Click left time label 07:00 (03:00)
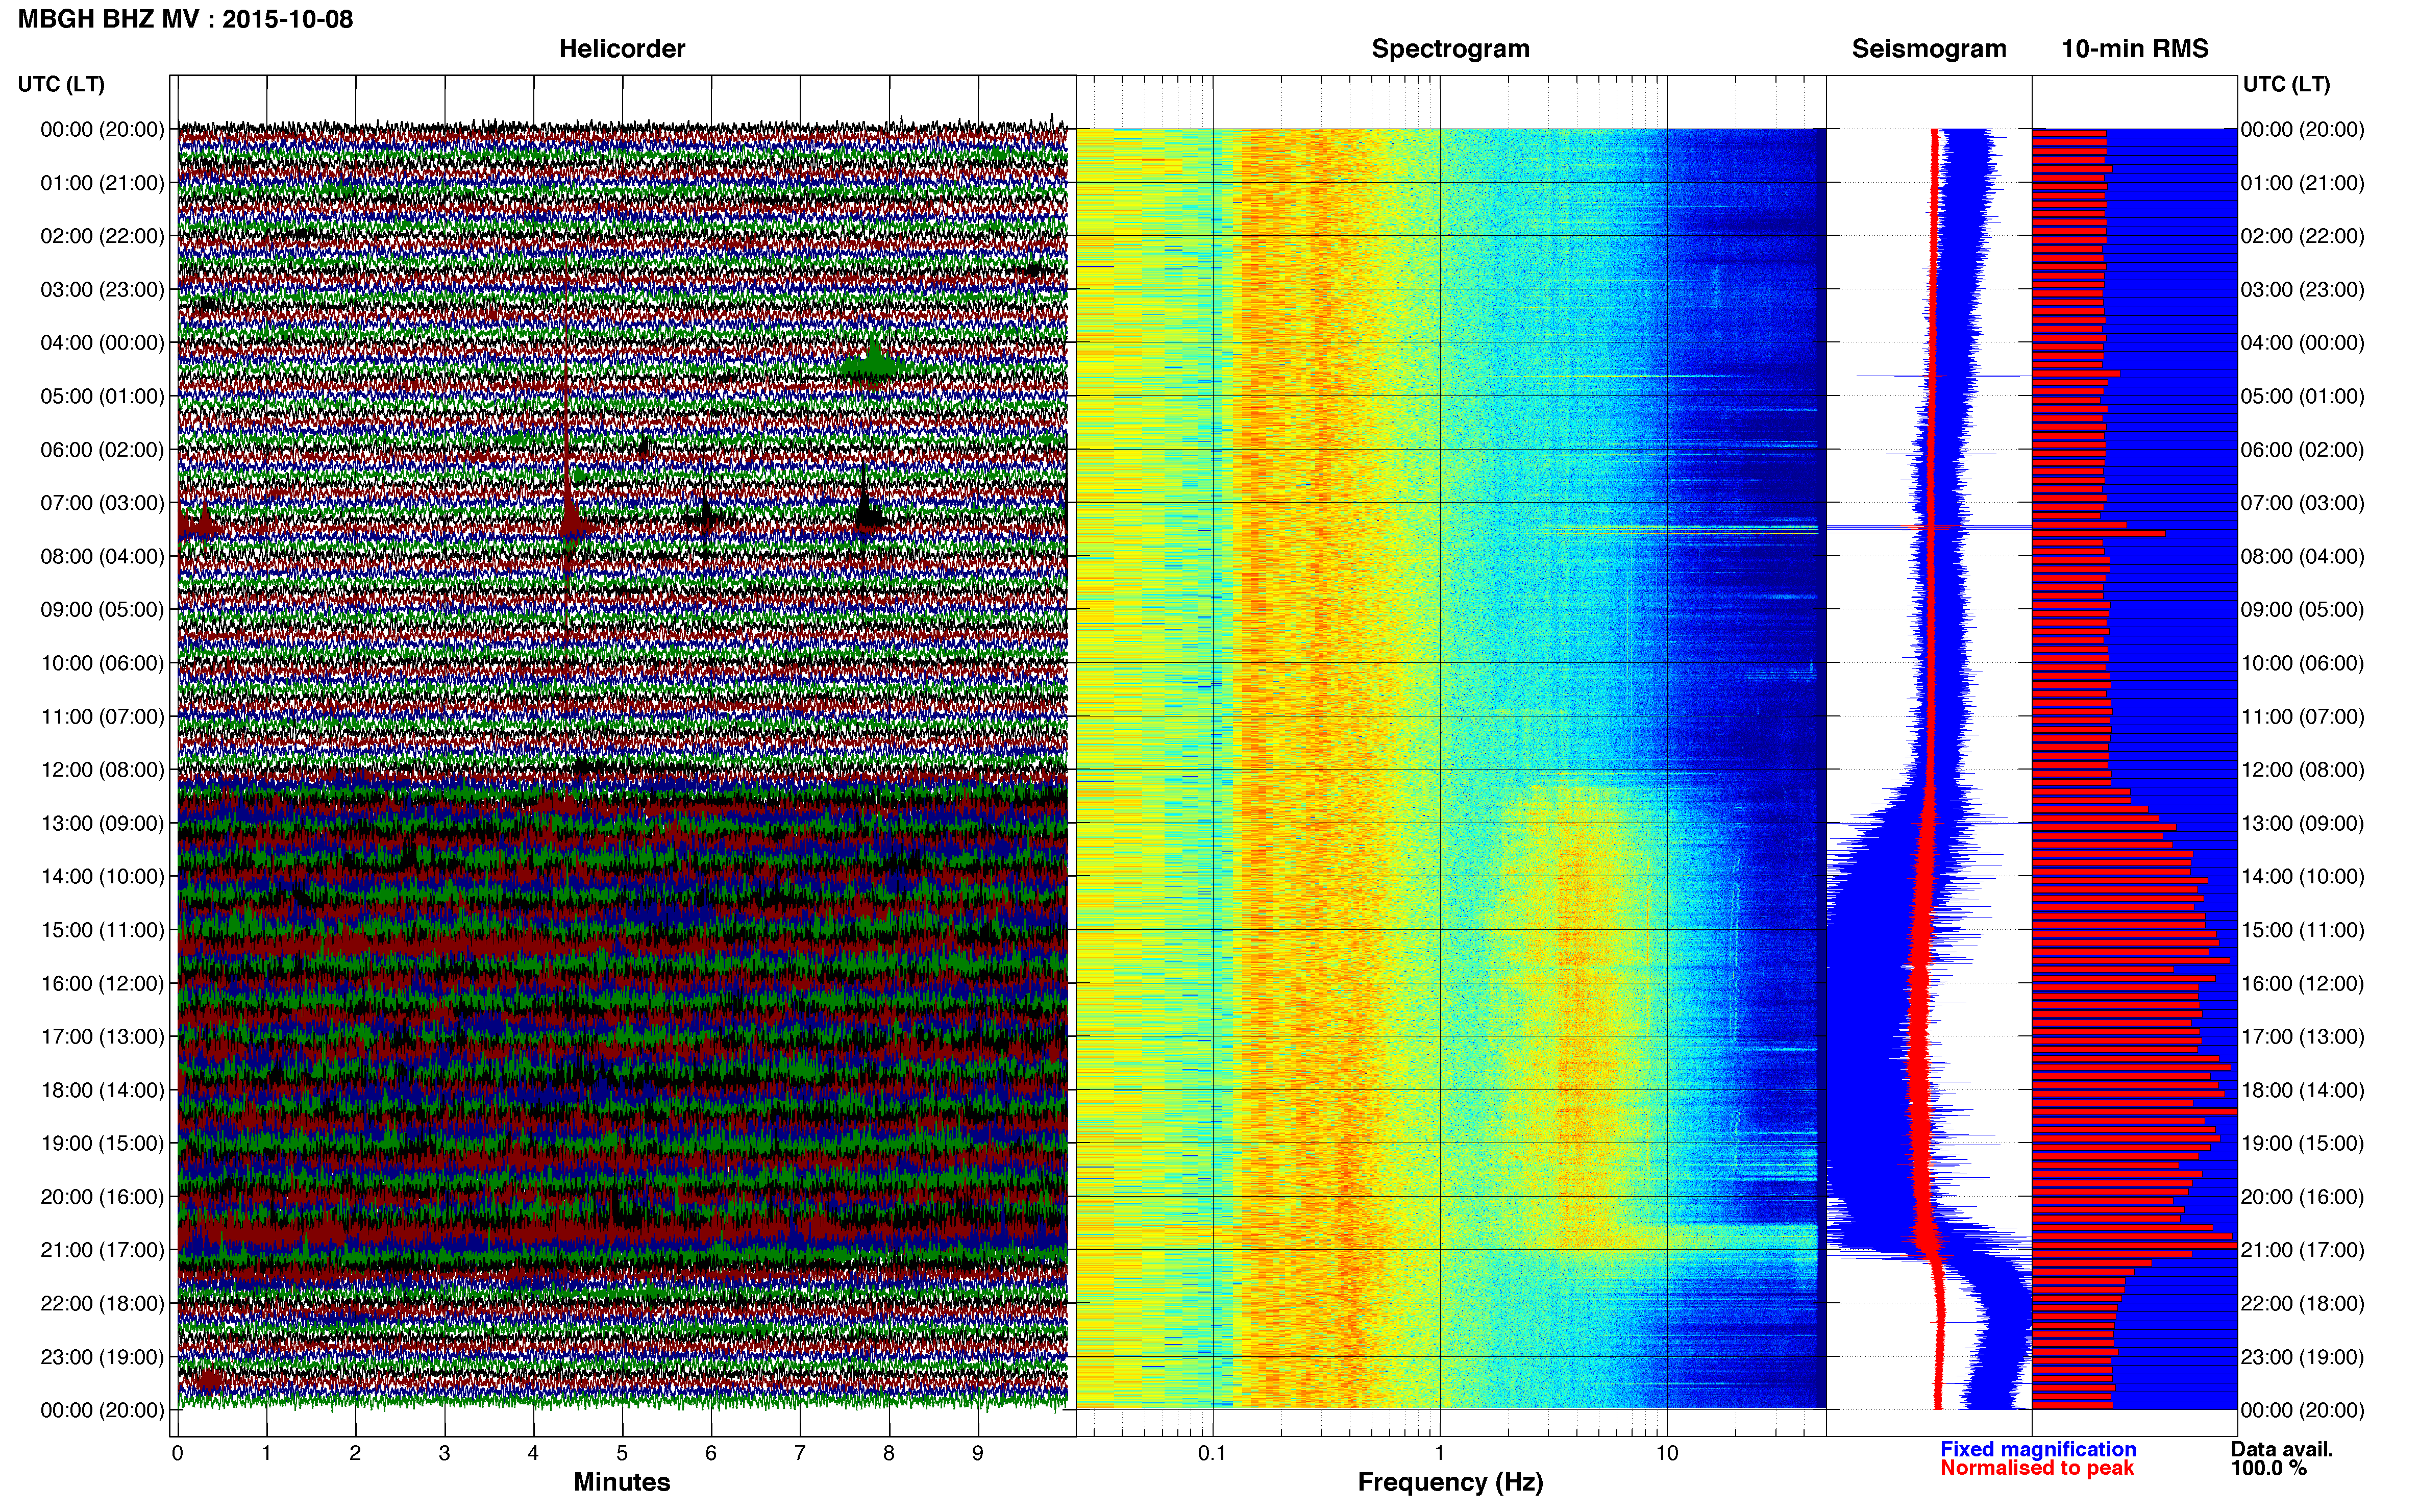This screenshot has width=2419, height=1512. tap(102, 503)
